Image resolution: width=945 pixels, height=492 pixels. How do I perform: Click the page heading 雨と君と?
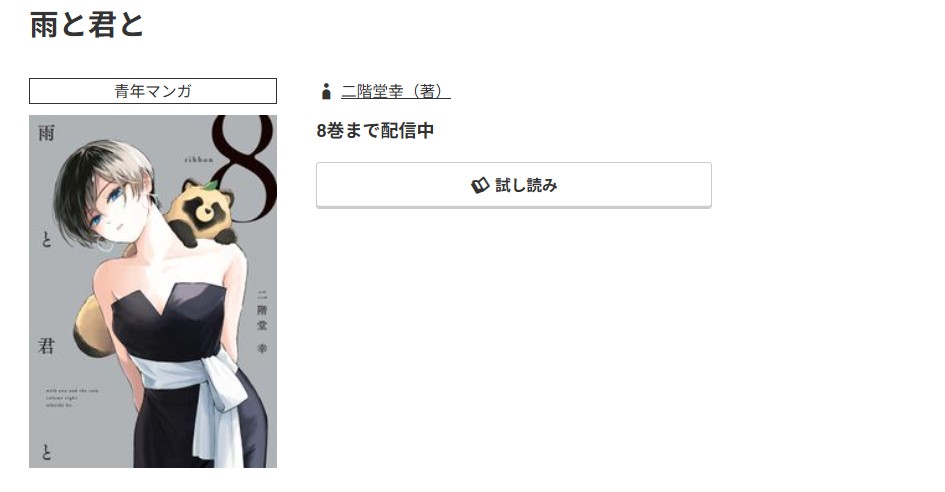point(86,25)
